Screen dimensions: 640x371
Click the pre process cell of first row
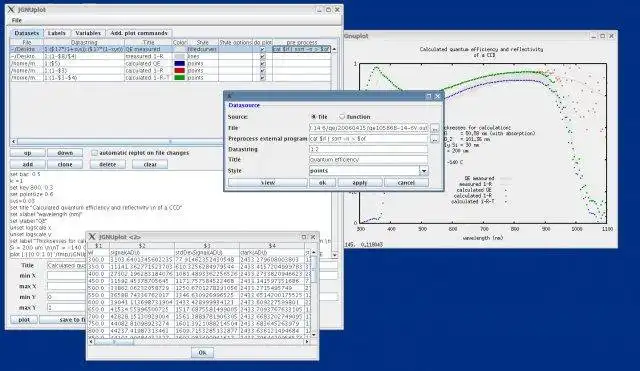pos(301,49)
